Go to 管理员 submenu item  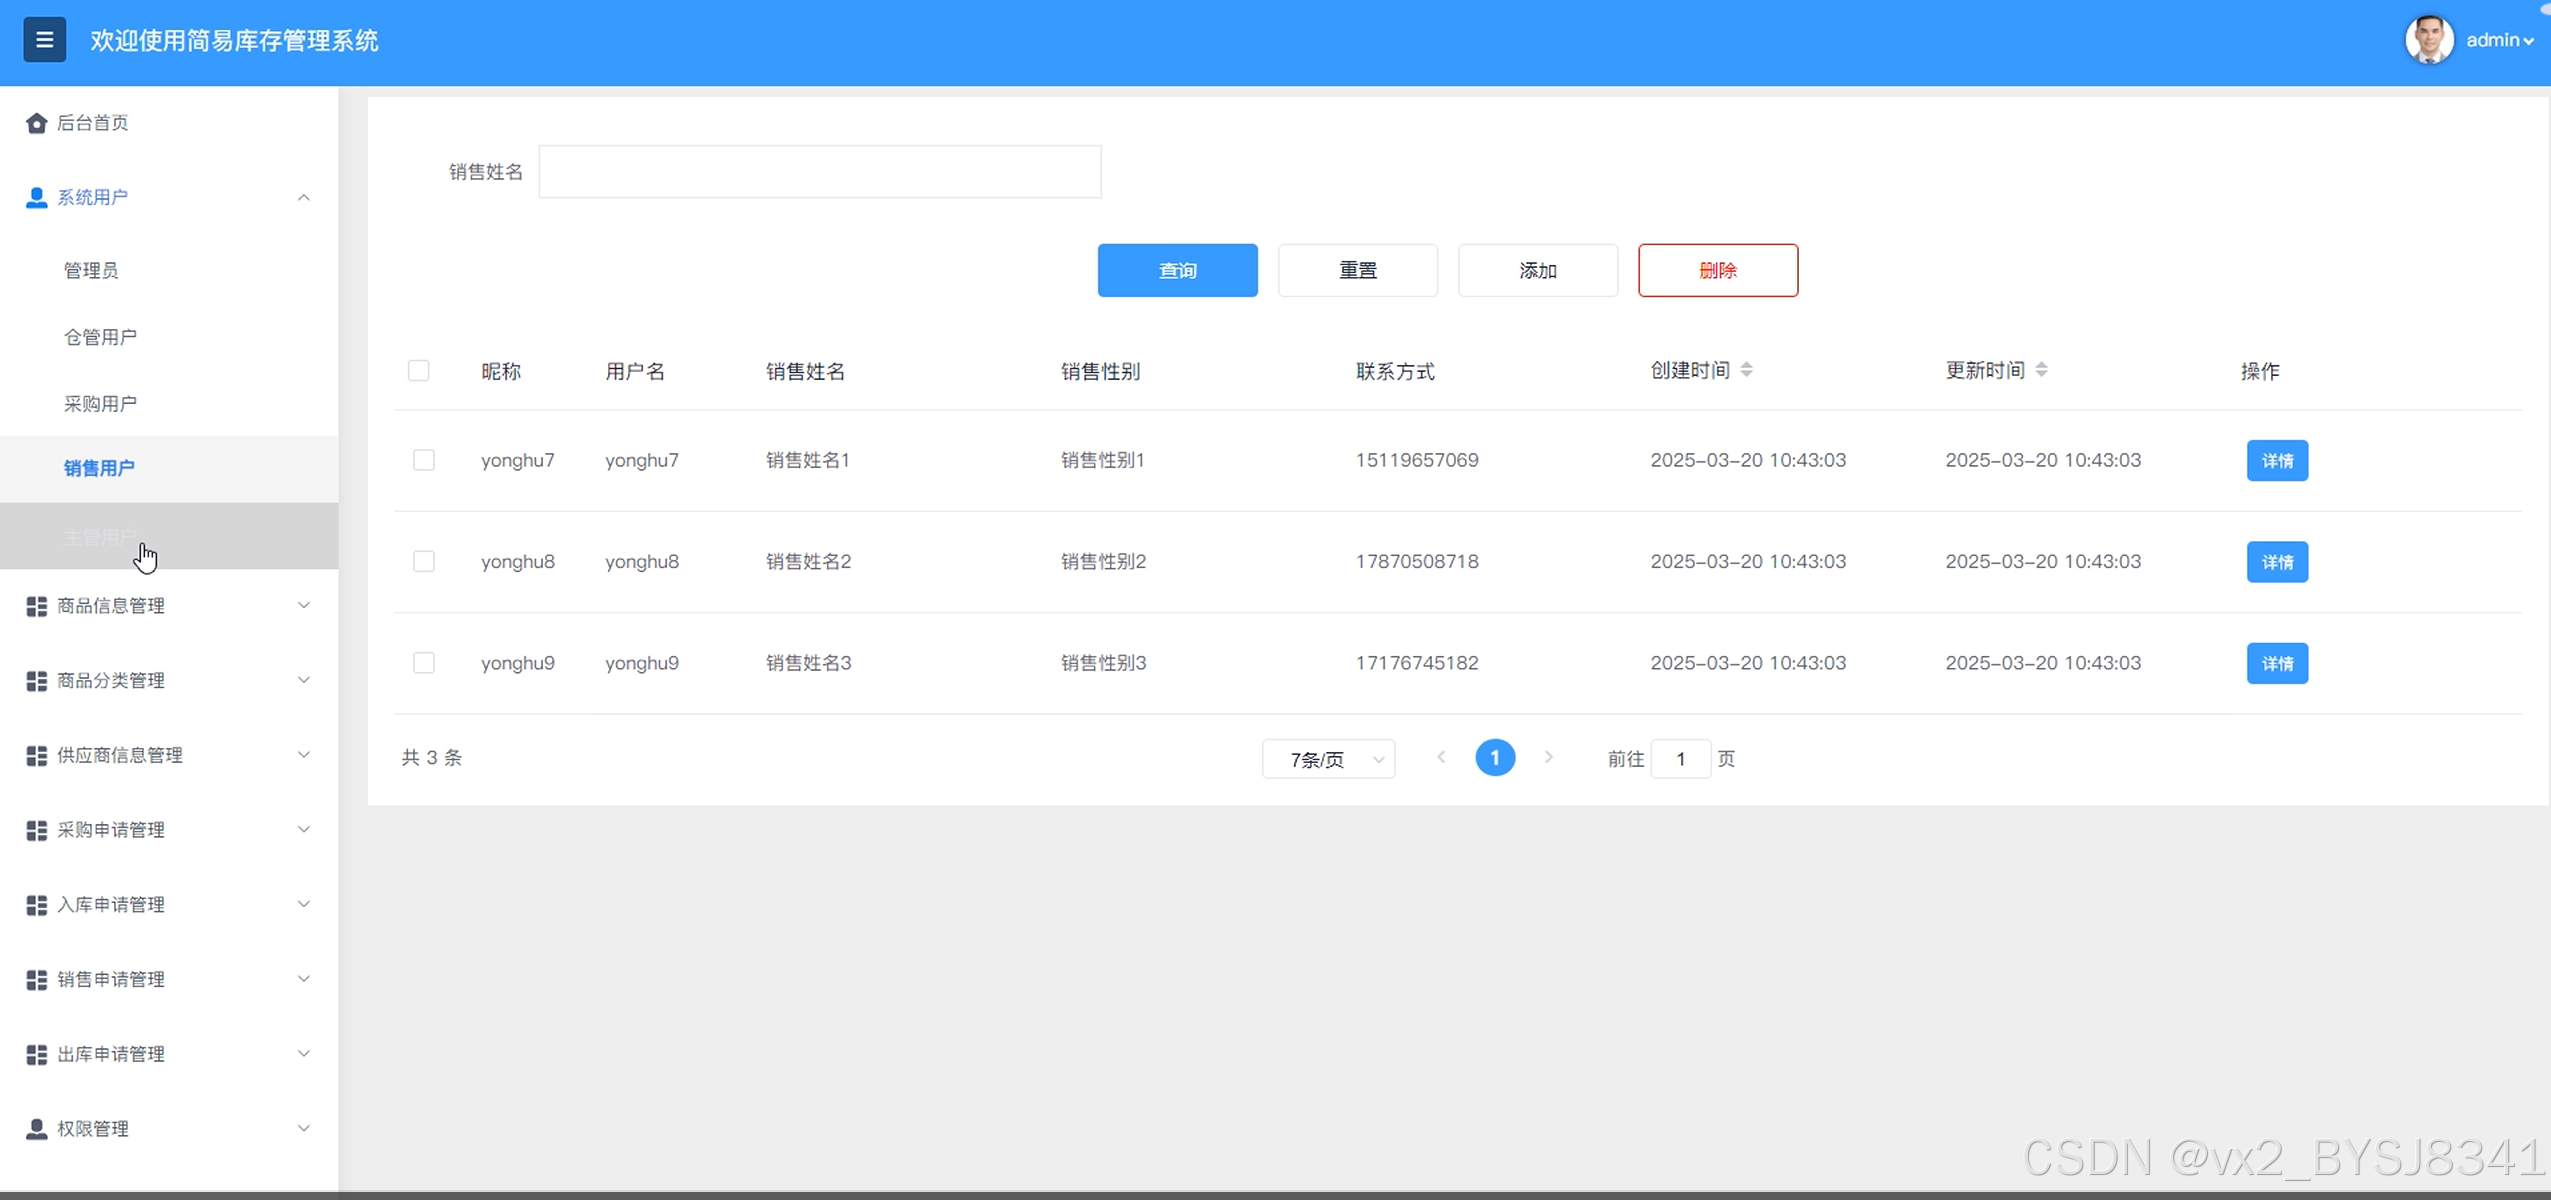91,270
